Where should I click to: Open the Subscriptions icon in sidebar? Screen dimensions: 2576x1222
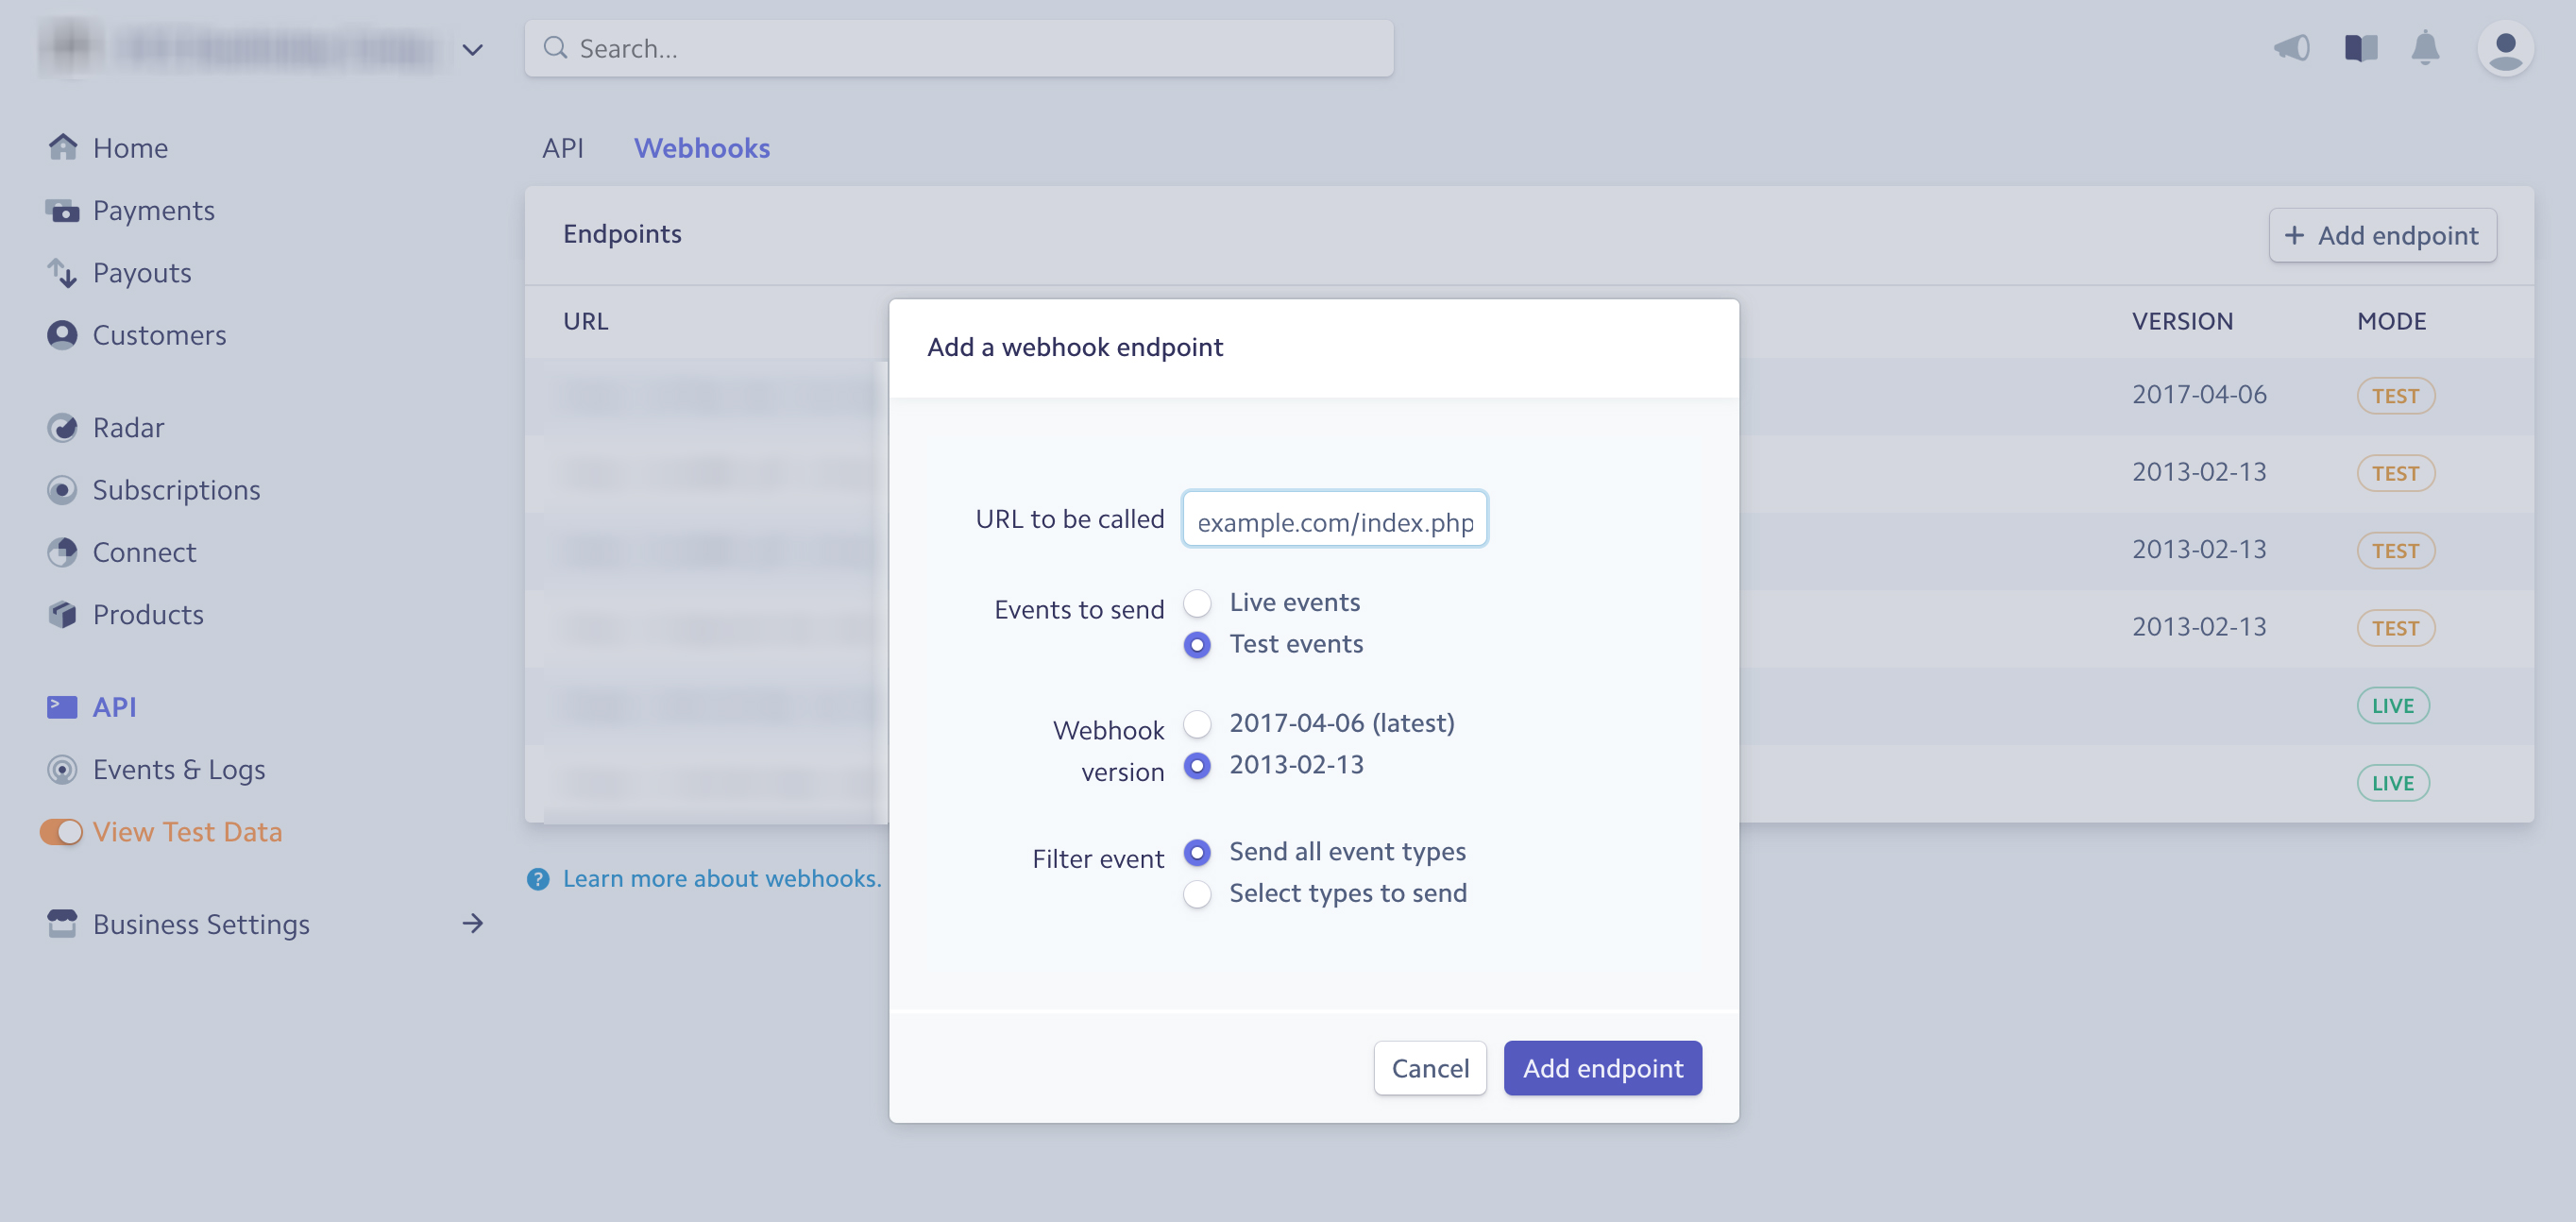[x=62, y=490]
